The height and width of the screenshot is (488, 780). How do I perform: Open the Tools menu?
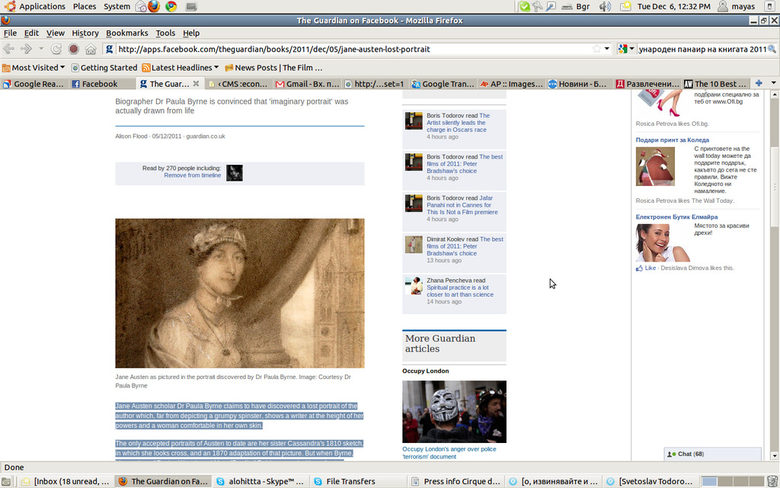pyautogui.click(x=165, y=33)
